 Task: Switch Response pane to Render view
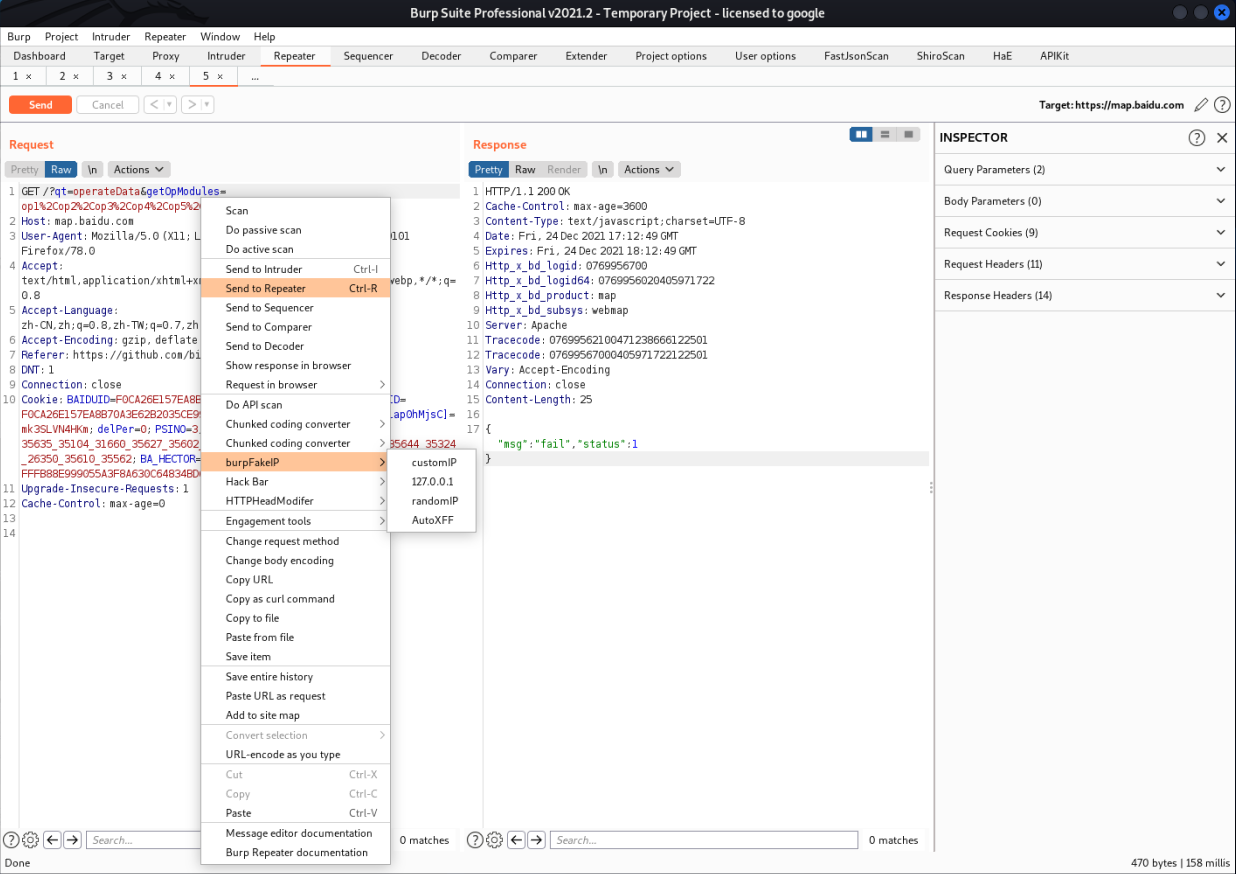point(564,170)
